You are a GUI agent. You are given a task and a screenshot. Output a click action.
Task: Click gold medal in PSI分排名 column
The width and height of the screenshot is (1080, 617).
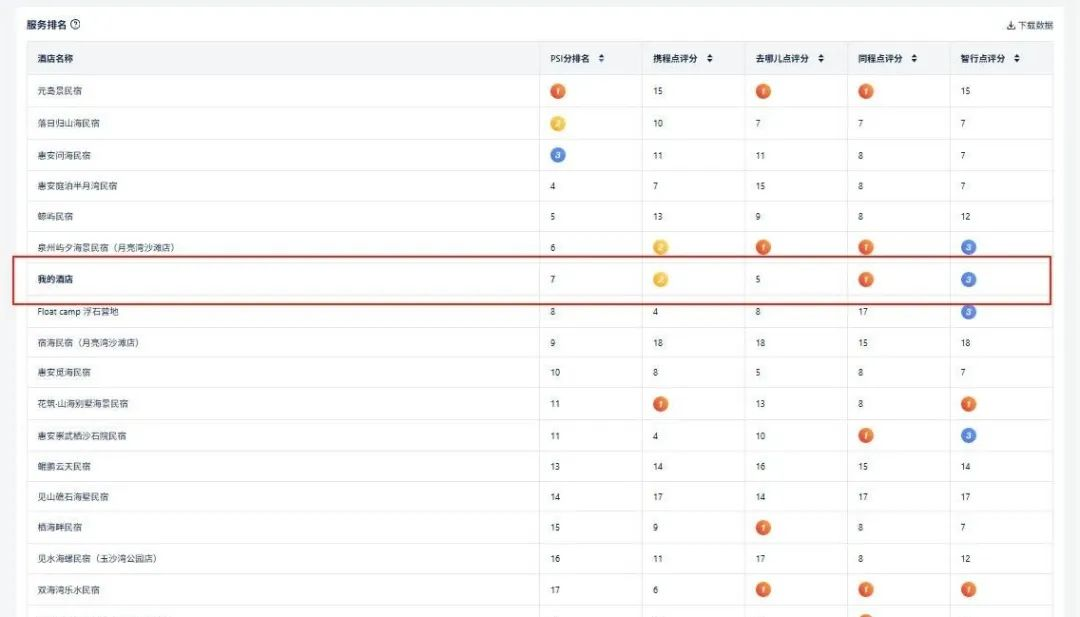(558, 123)
